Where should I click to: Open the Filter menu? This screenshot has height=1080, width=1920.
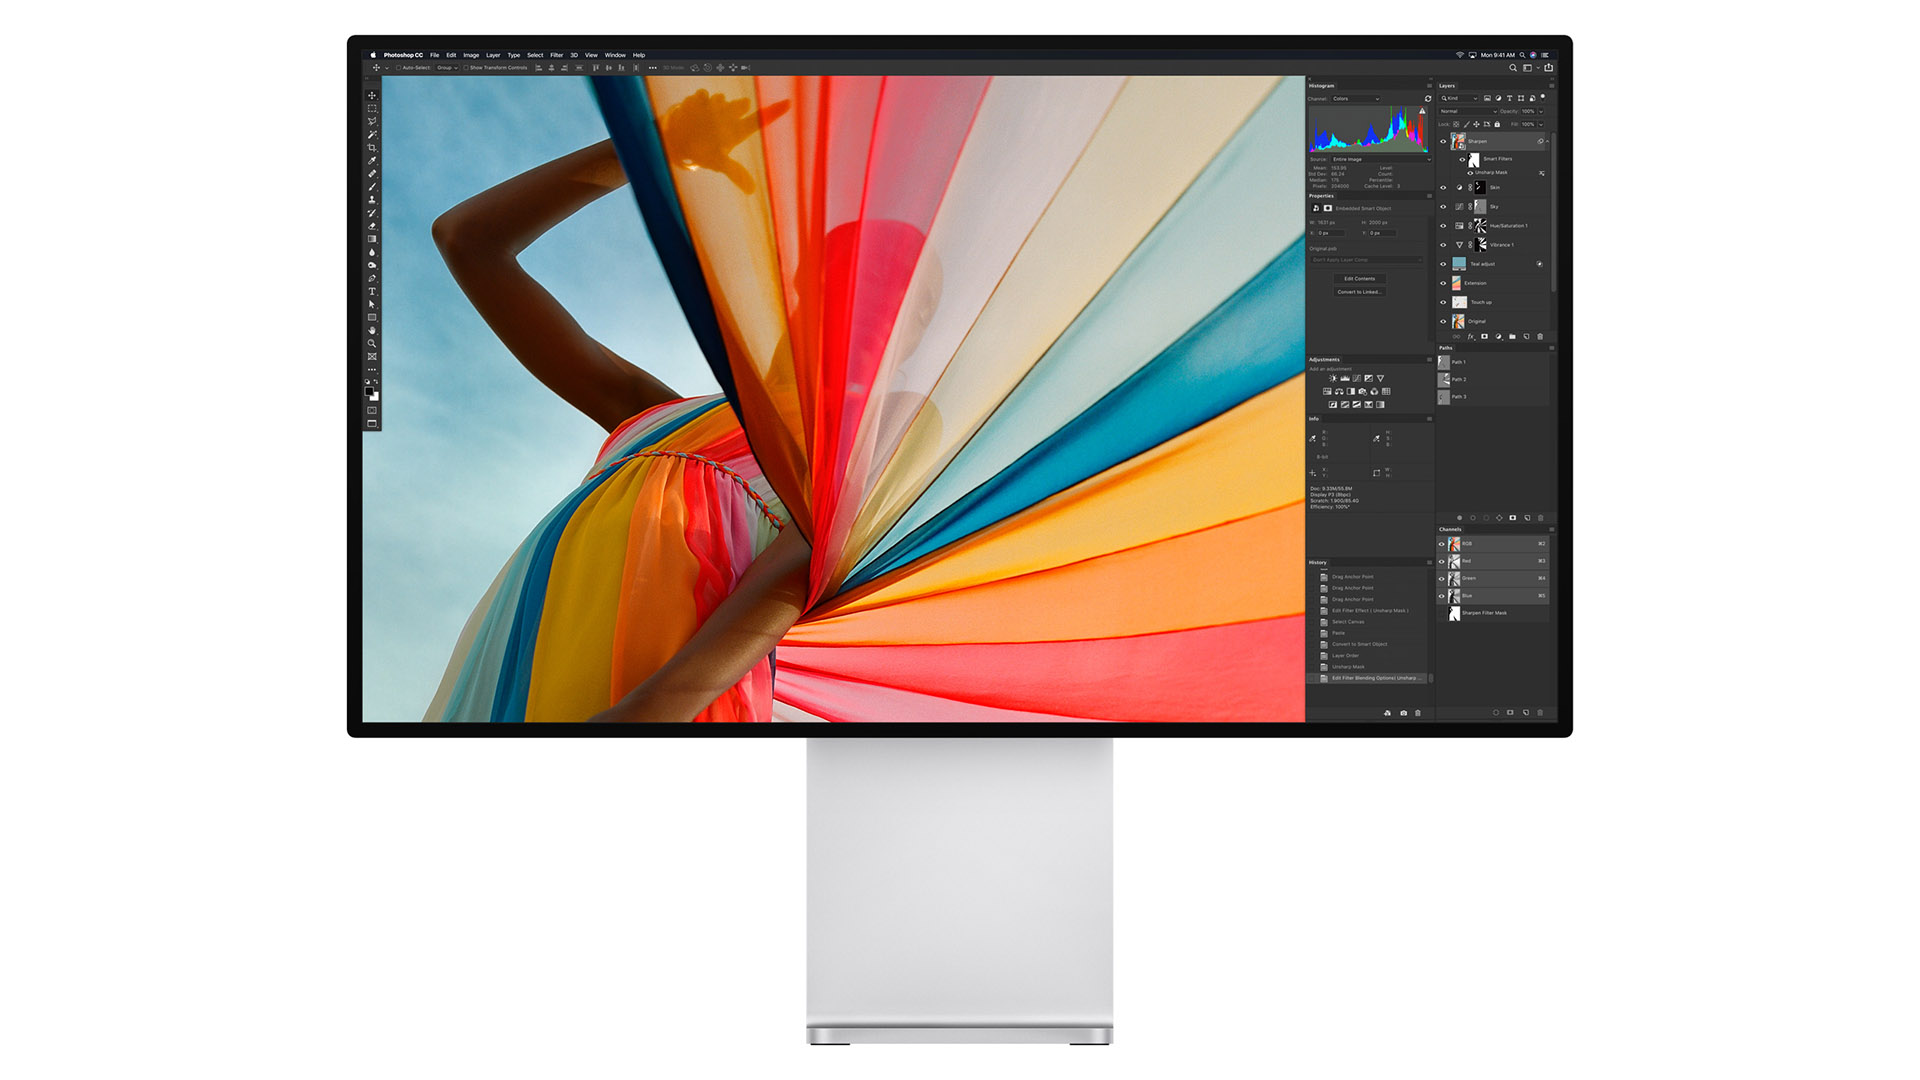pyautogui.click(x=556, y=55)
